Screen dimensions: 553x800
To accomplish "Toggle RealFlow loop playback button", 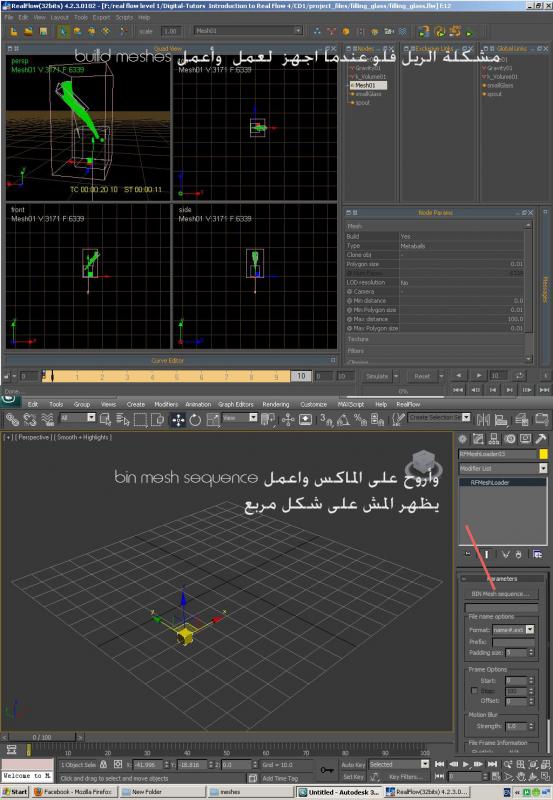I will coord(519,376).
